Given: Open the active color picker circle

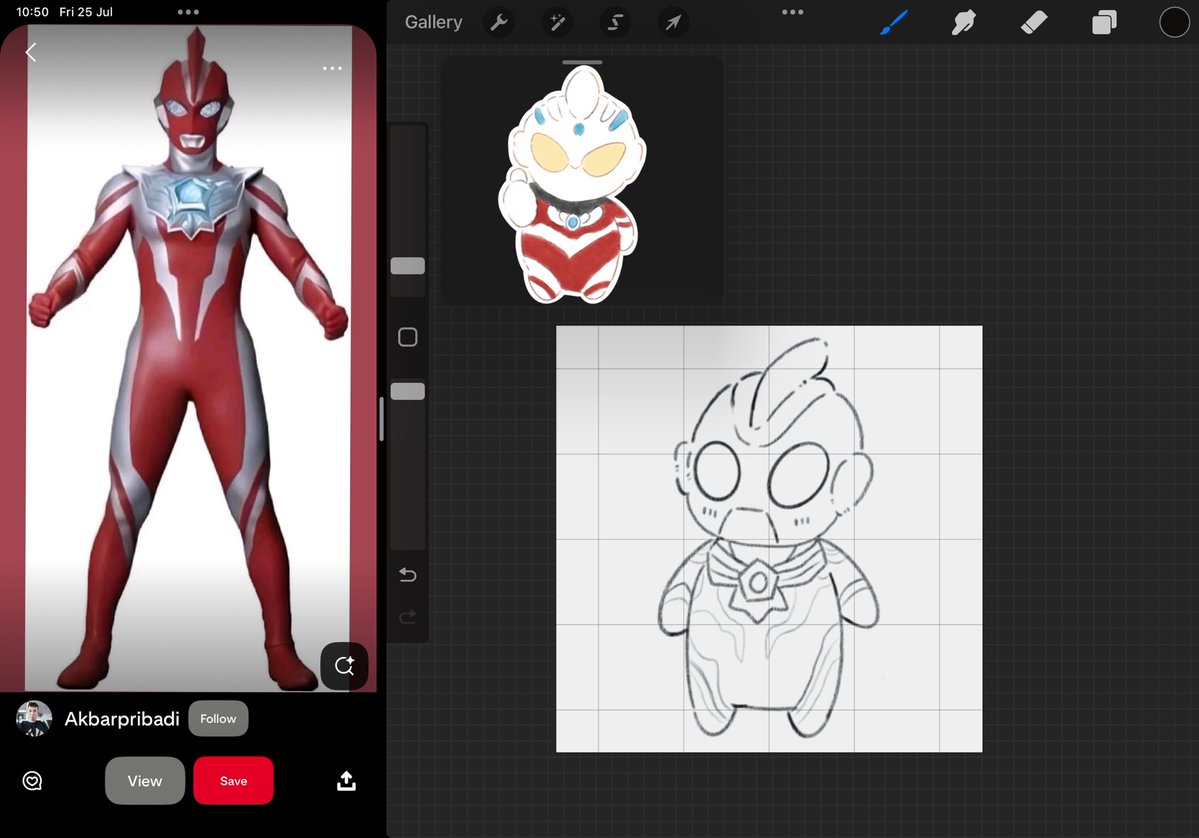Looking at the screenshot, I should pyautogui.click(x=1174, y=22).
